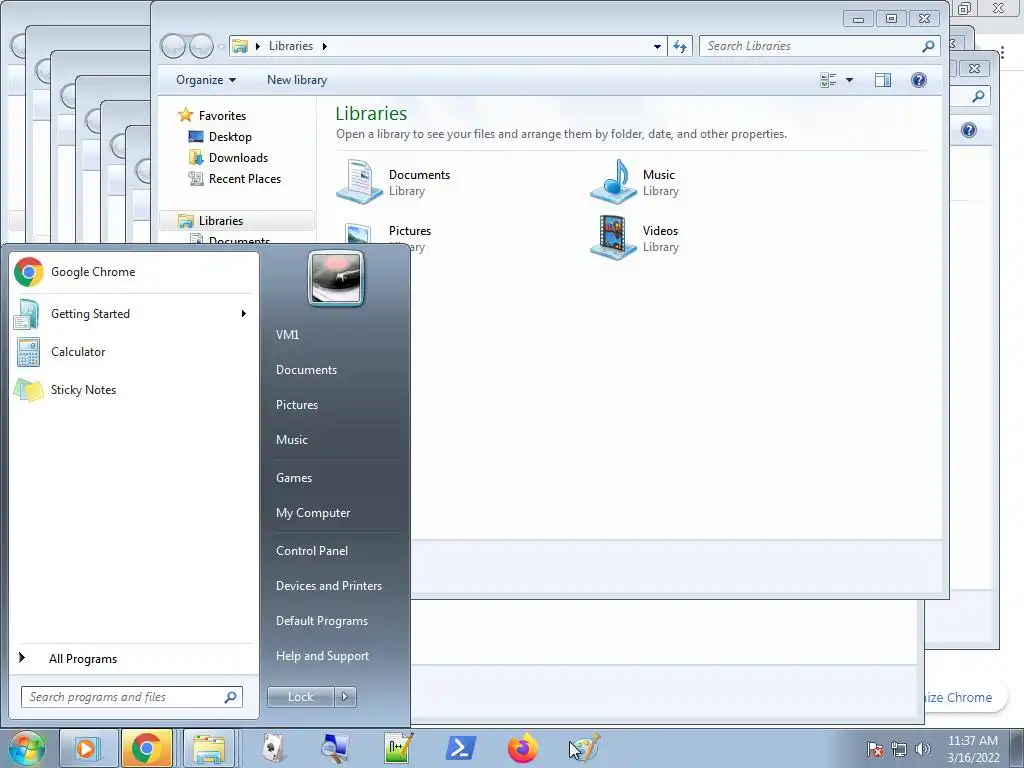Viewport: 1024px width, 768px height.
Task: Click refresh button beside address bar
Action: pyautogui.click(x=680, y=46)
